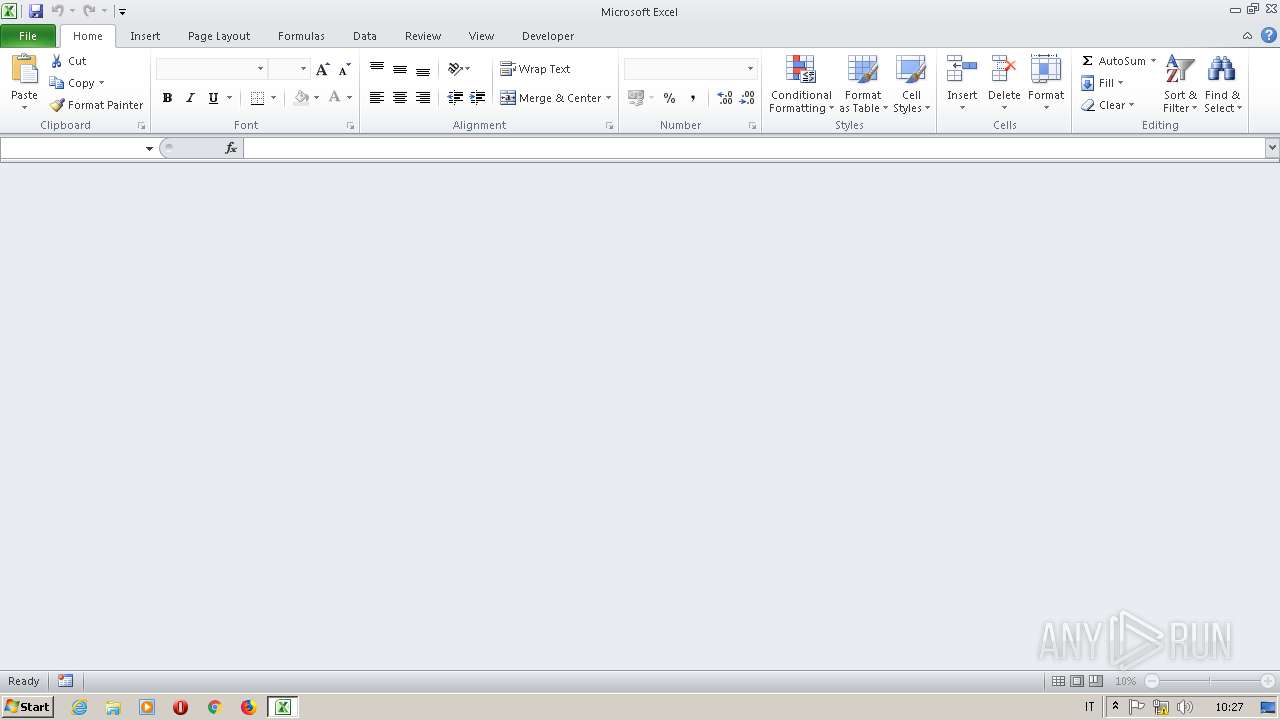Switch to the Data tab
This screenshot has width=1280, height=720.
(x=365, y=36)
